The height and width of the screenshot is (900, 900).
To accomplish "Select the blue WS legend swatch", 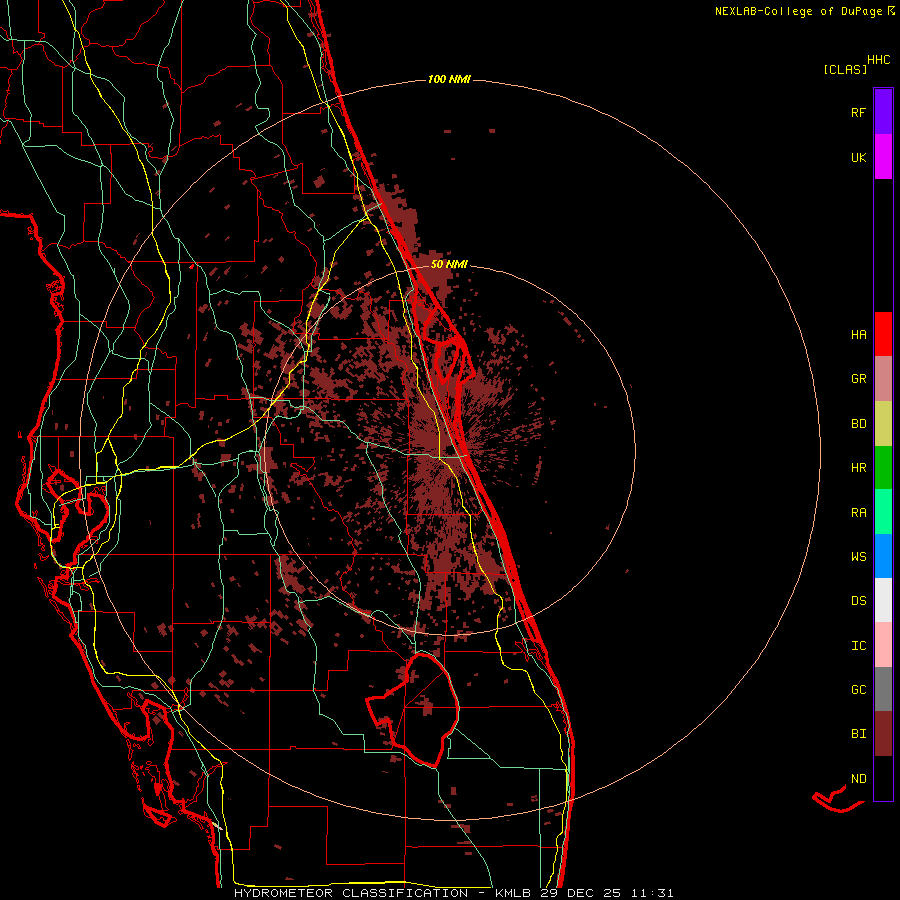I will [x=883, y=556].
